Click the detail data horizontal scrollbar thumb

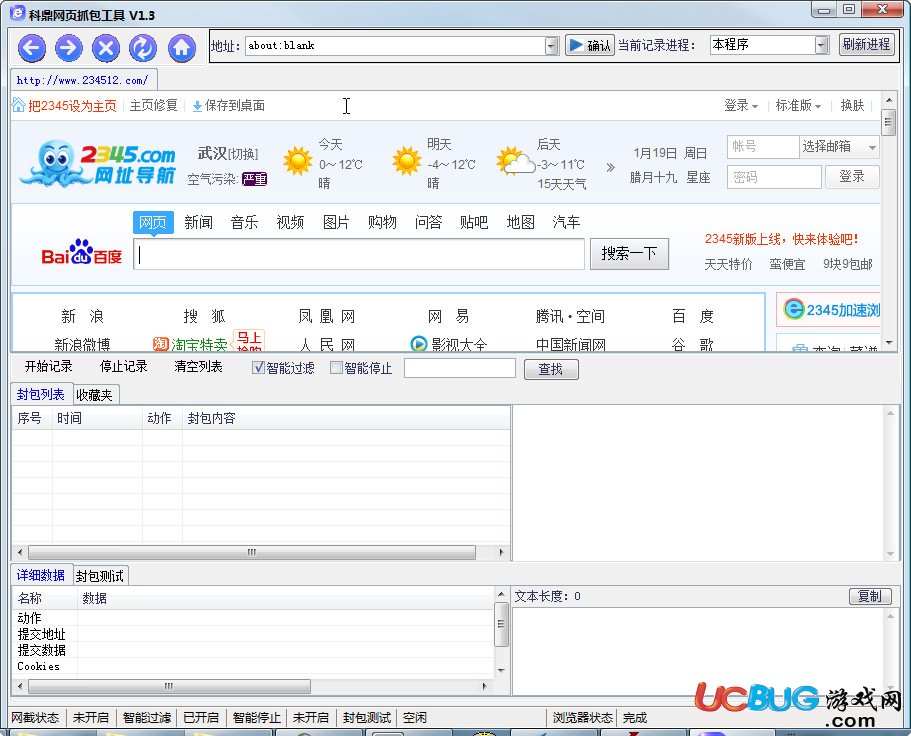[169, 686]
